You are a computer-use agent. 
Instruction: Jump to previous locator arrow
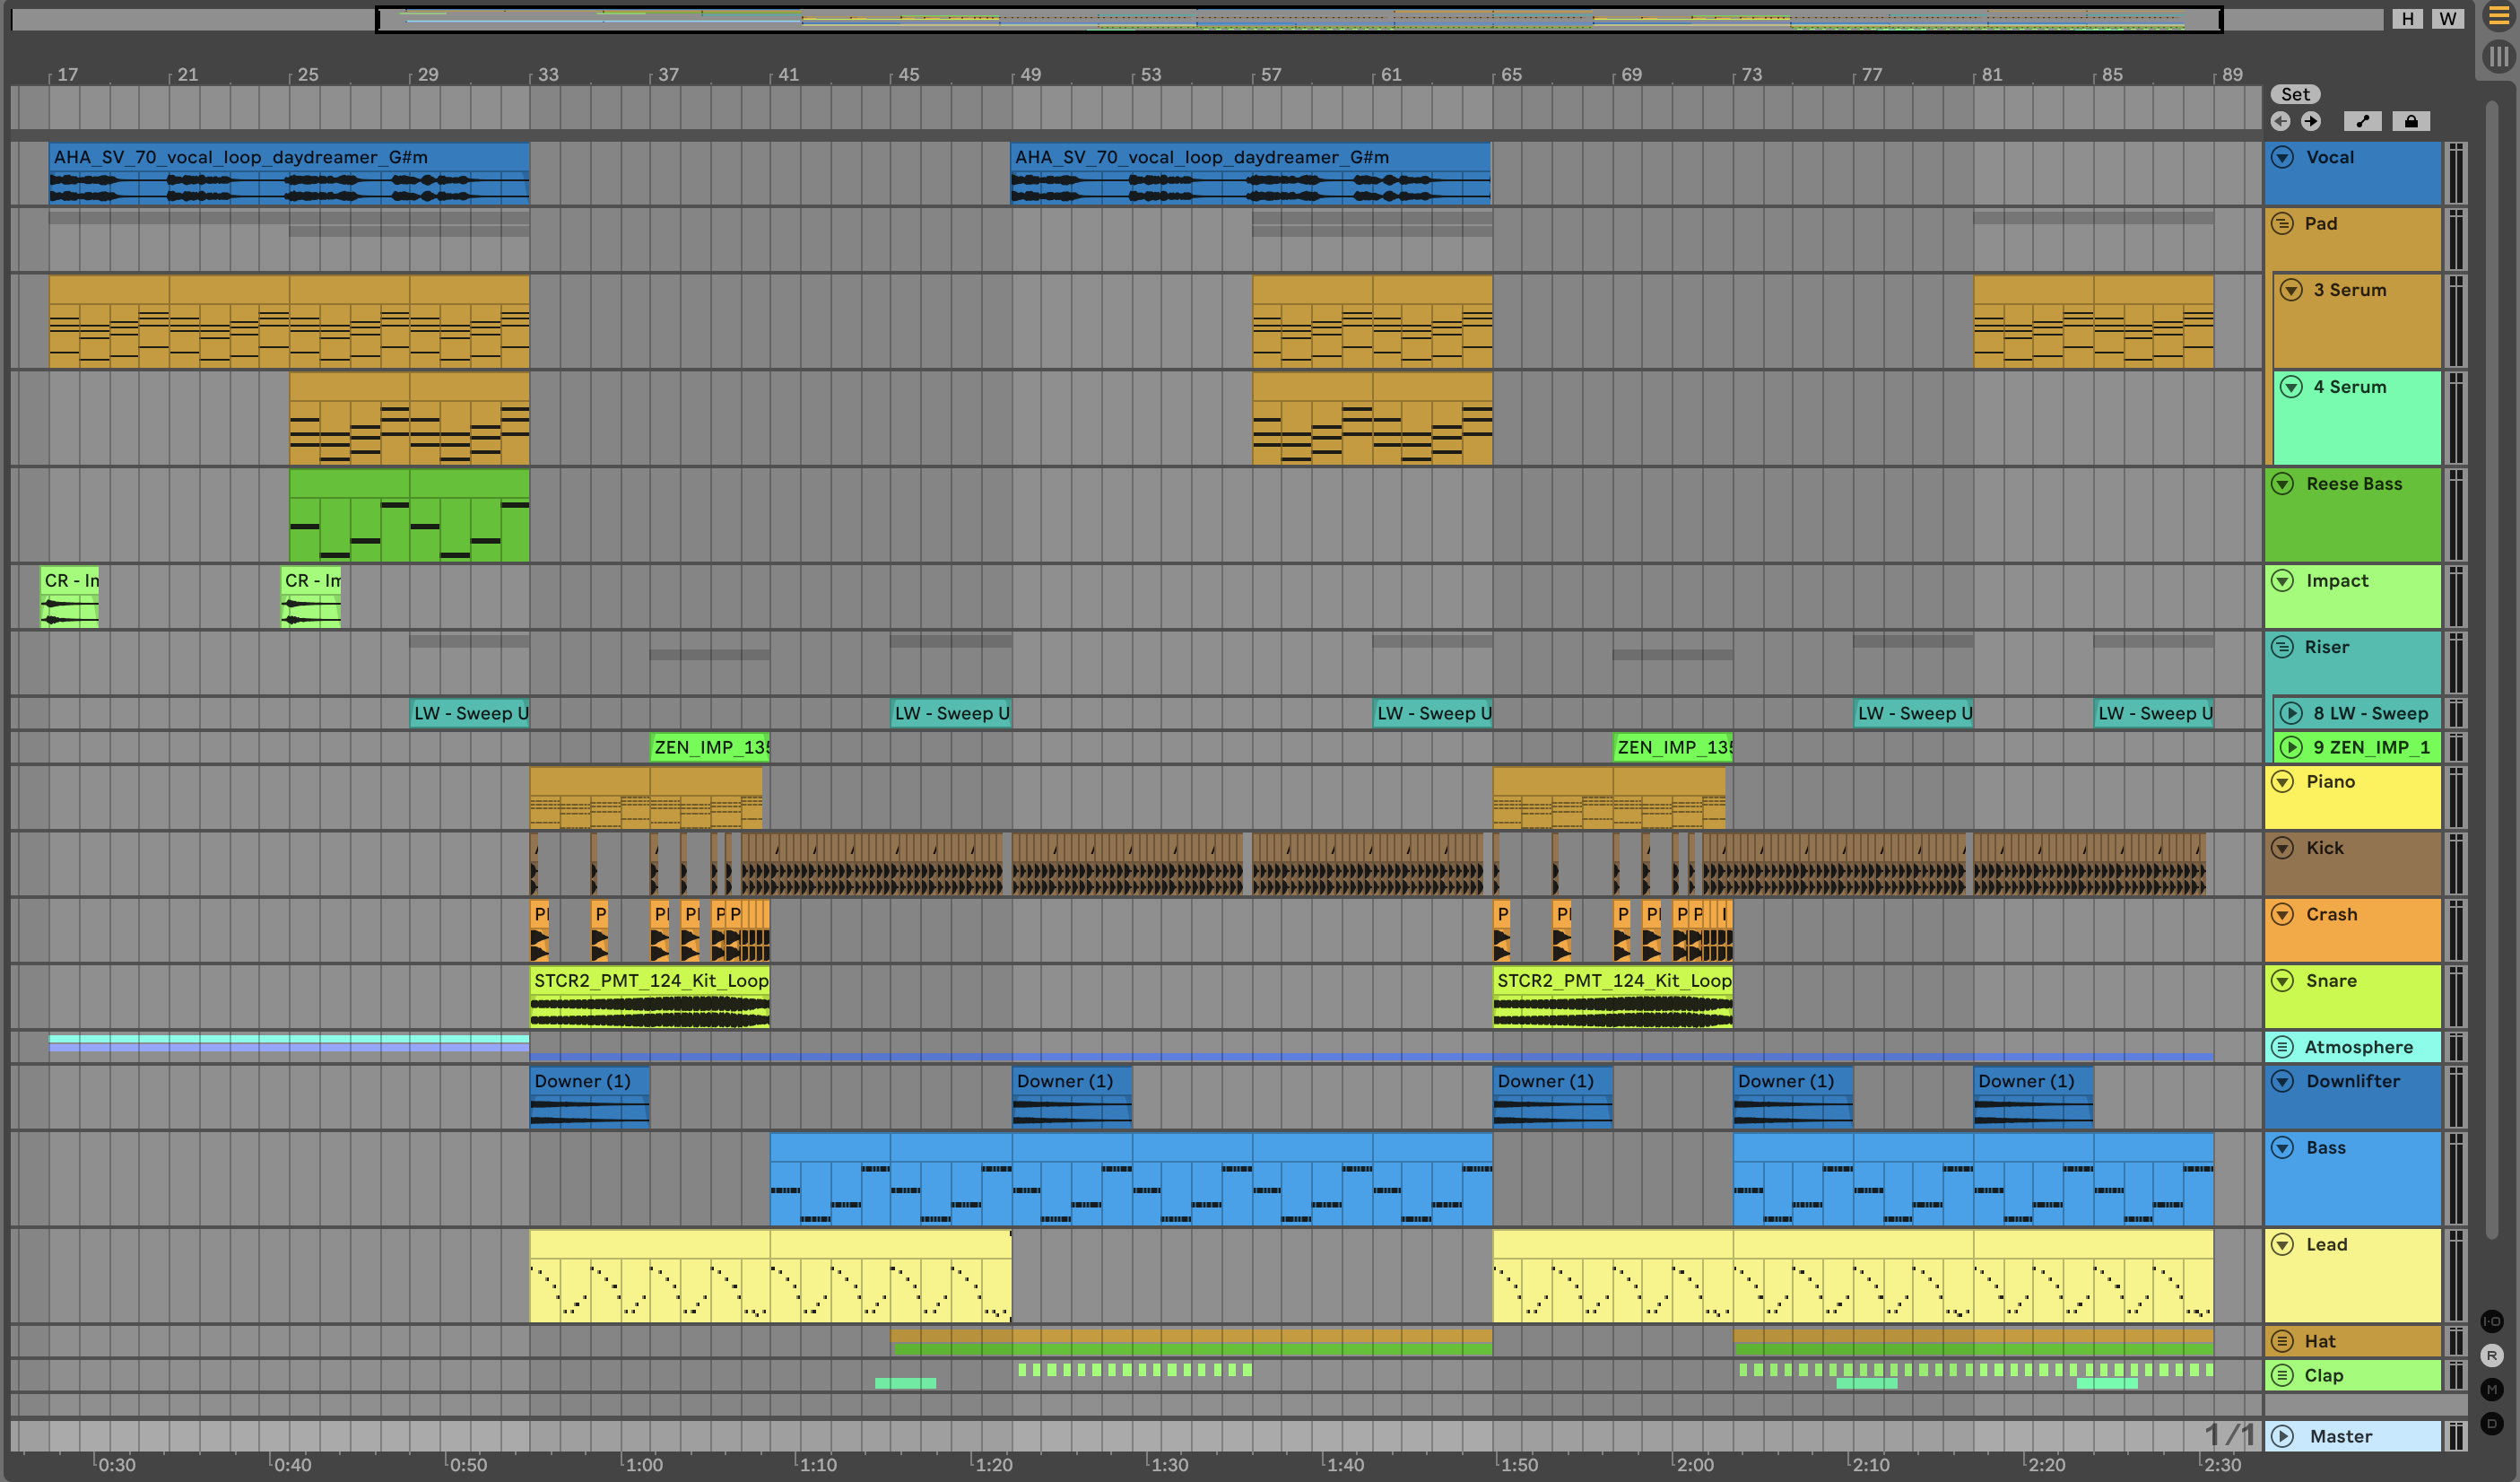[2280, 121]
